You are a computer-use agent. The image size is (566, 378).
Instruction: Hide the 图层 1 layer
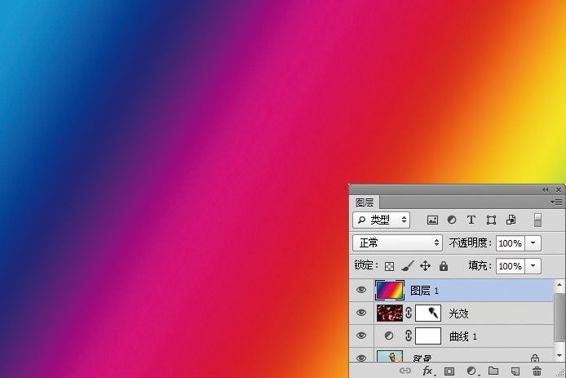[361, 290]
